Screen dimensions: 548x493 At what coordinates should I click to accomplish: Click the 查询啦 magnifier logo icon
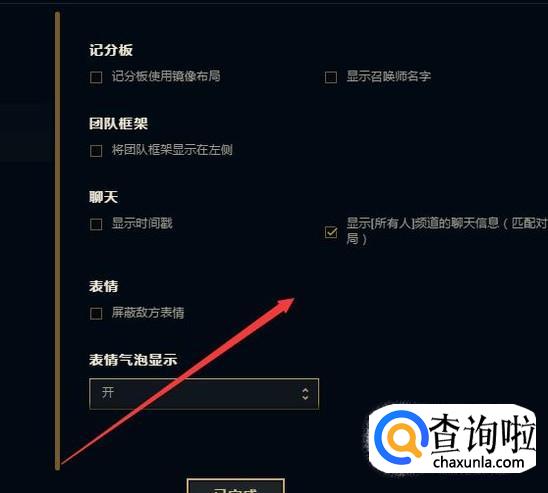click(x=401, y=437)
